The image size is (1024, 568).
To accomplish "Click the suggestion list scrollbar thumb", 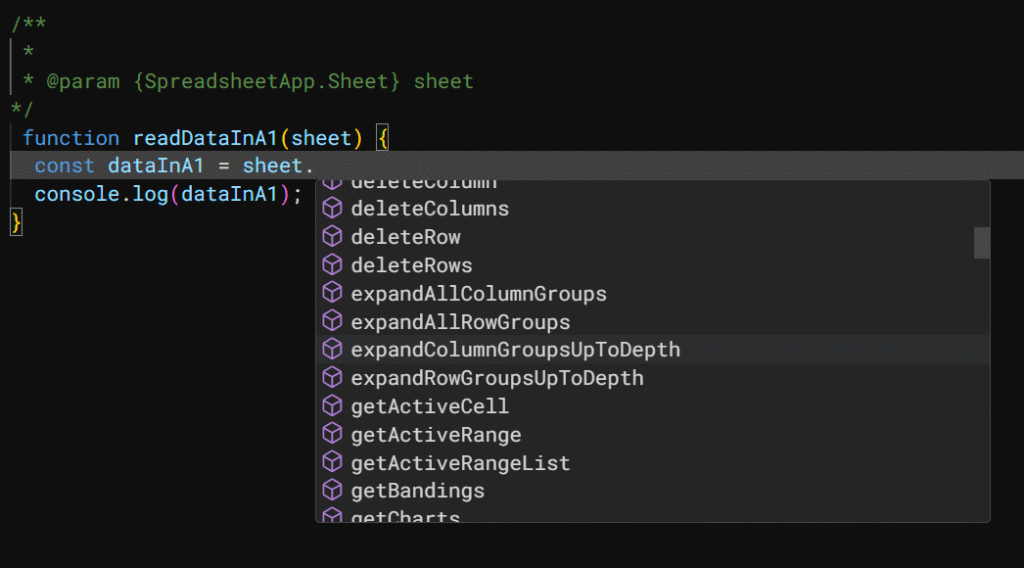I will tap(982, 242).
